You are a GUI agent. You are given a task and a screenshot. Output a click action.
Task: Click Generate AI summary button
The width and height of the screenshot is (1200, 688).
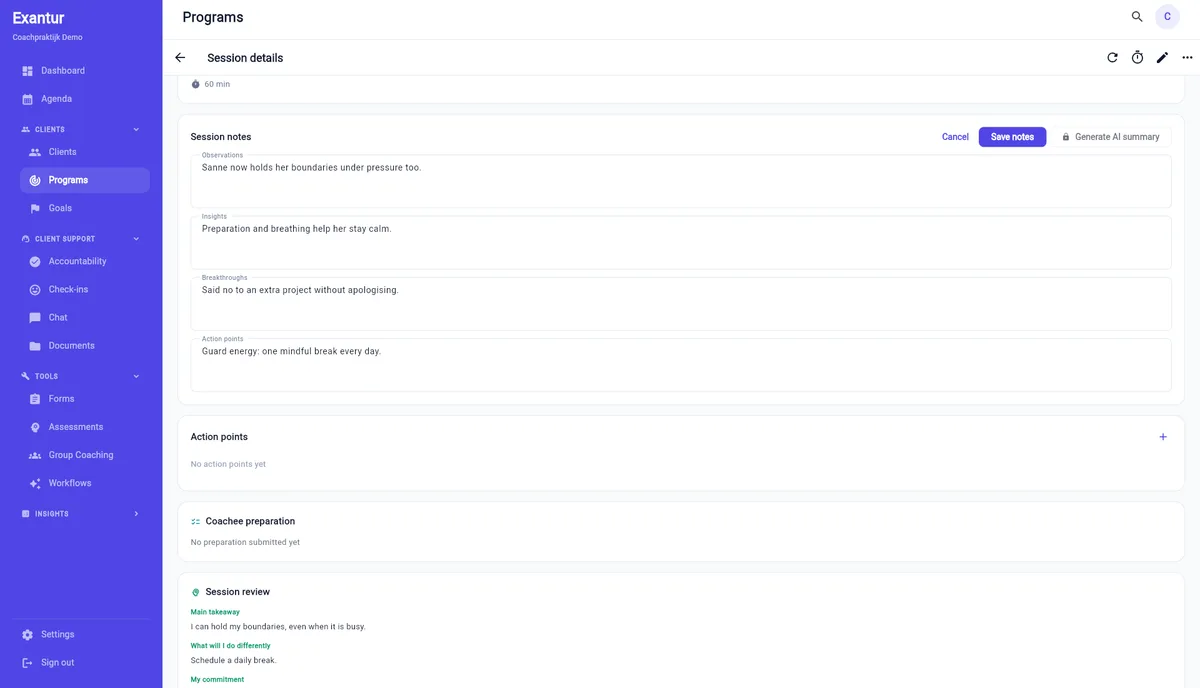1110,137
